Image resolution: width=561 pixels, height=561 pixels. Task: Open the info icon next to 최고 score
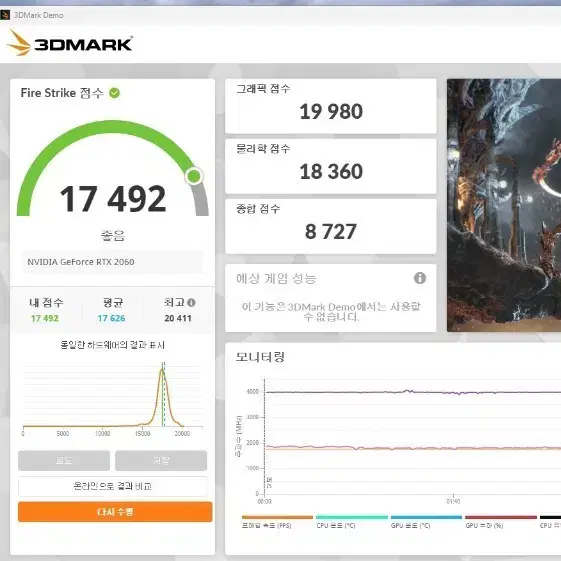pos(191,303)
